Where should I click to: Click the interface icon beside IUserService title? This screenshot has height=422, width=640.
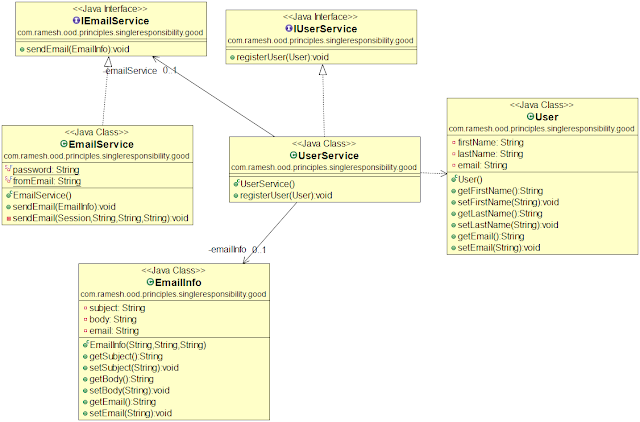click(289, 28)
